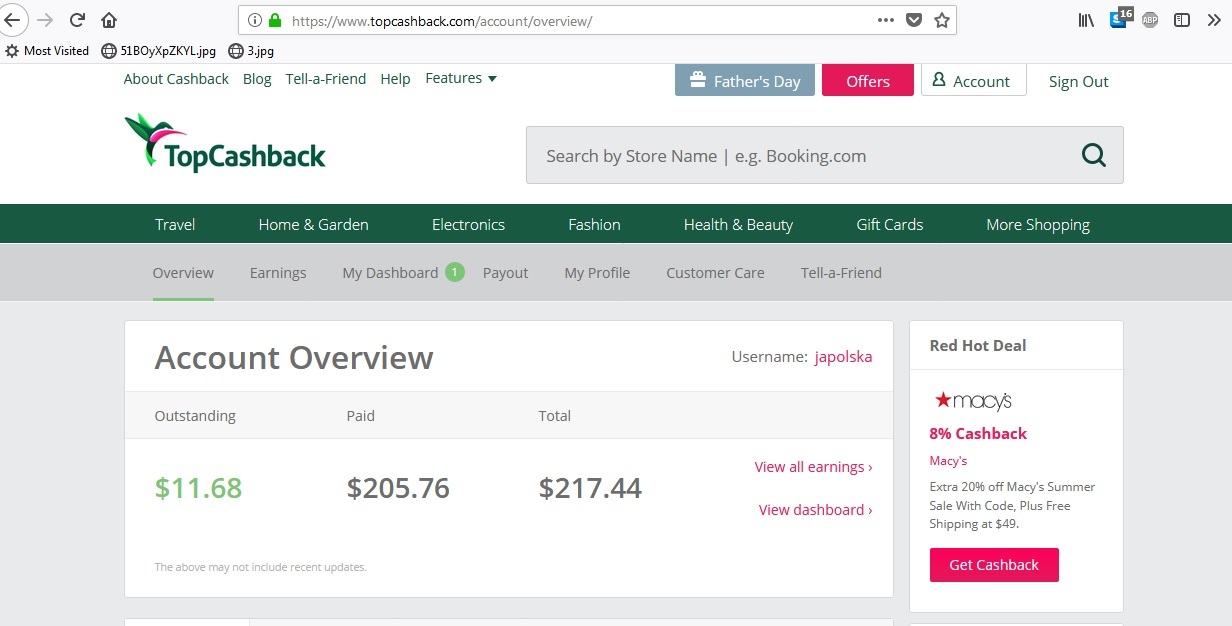The width and height of the screenshot is (1232, 626).
Task: Click the blue extension icon with badge 16
Action: [x=1120, y=18]
